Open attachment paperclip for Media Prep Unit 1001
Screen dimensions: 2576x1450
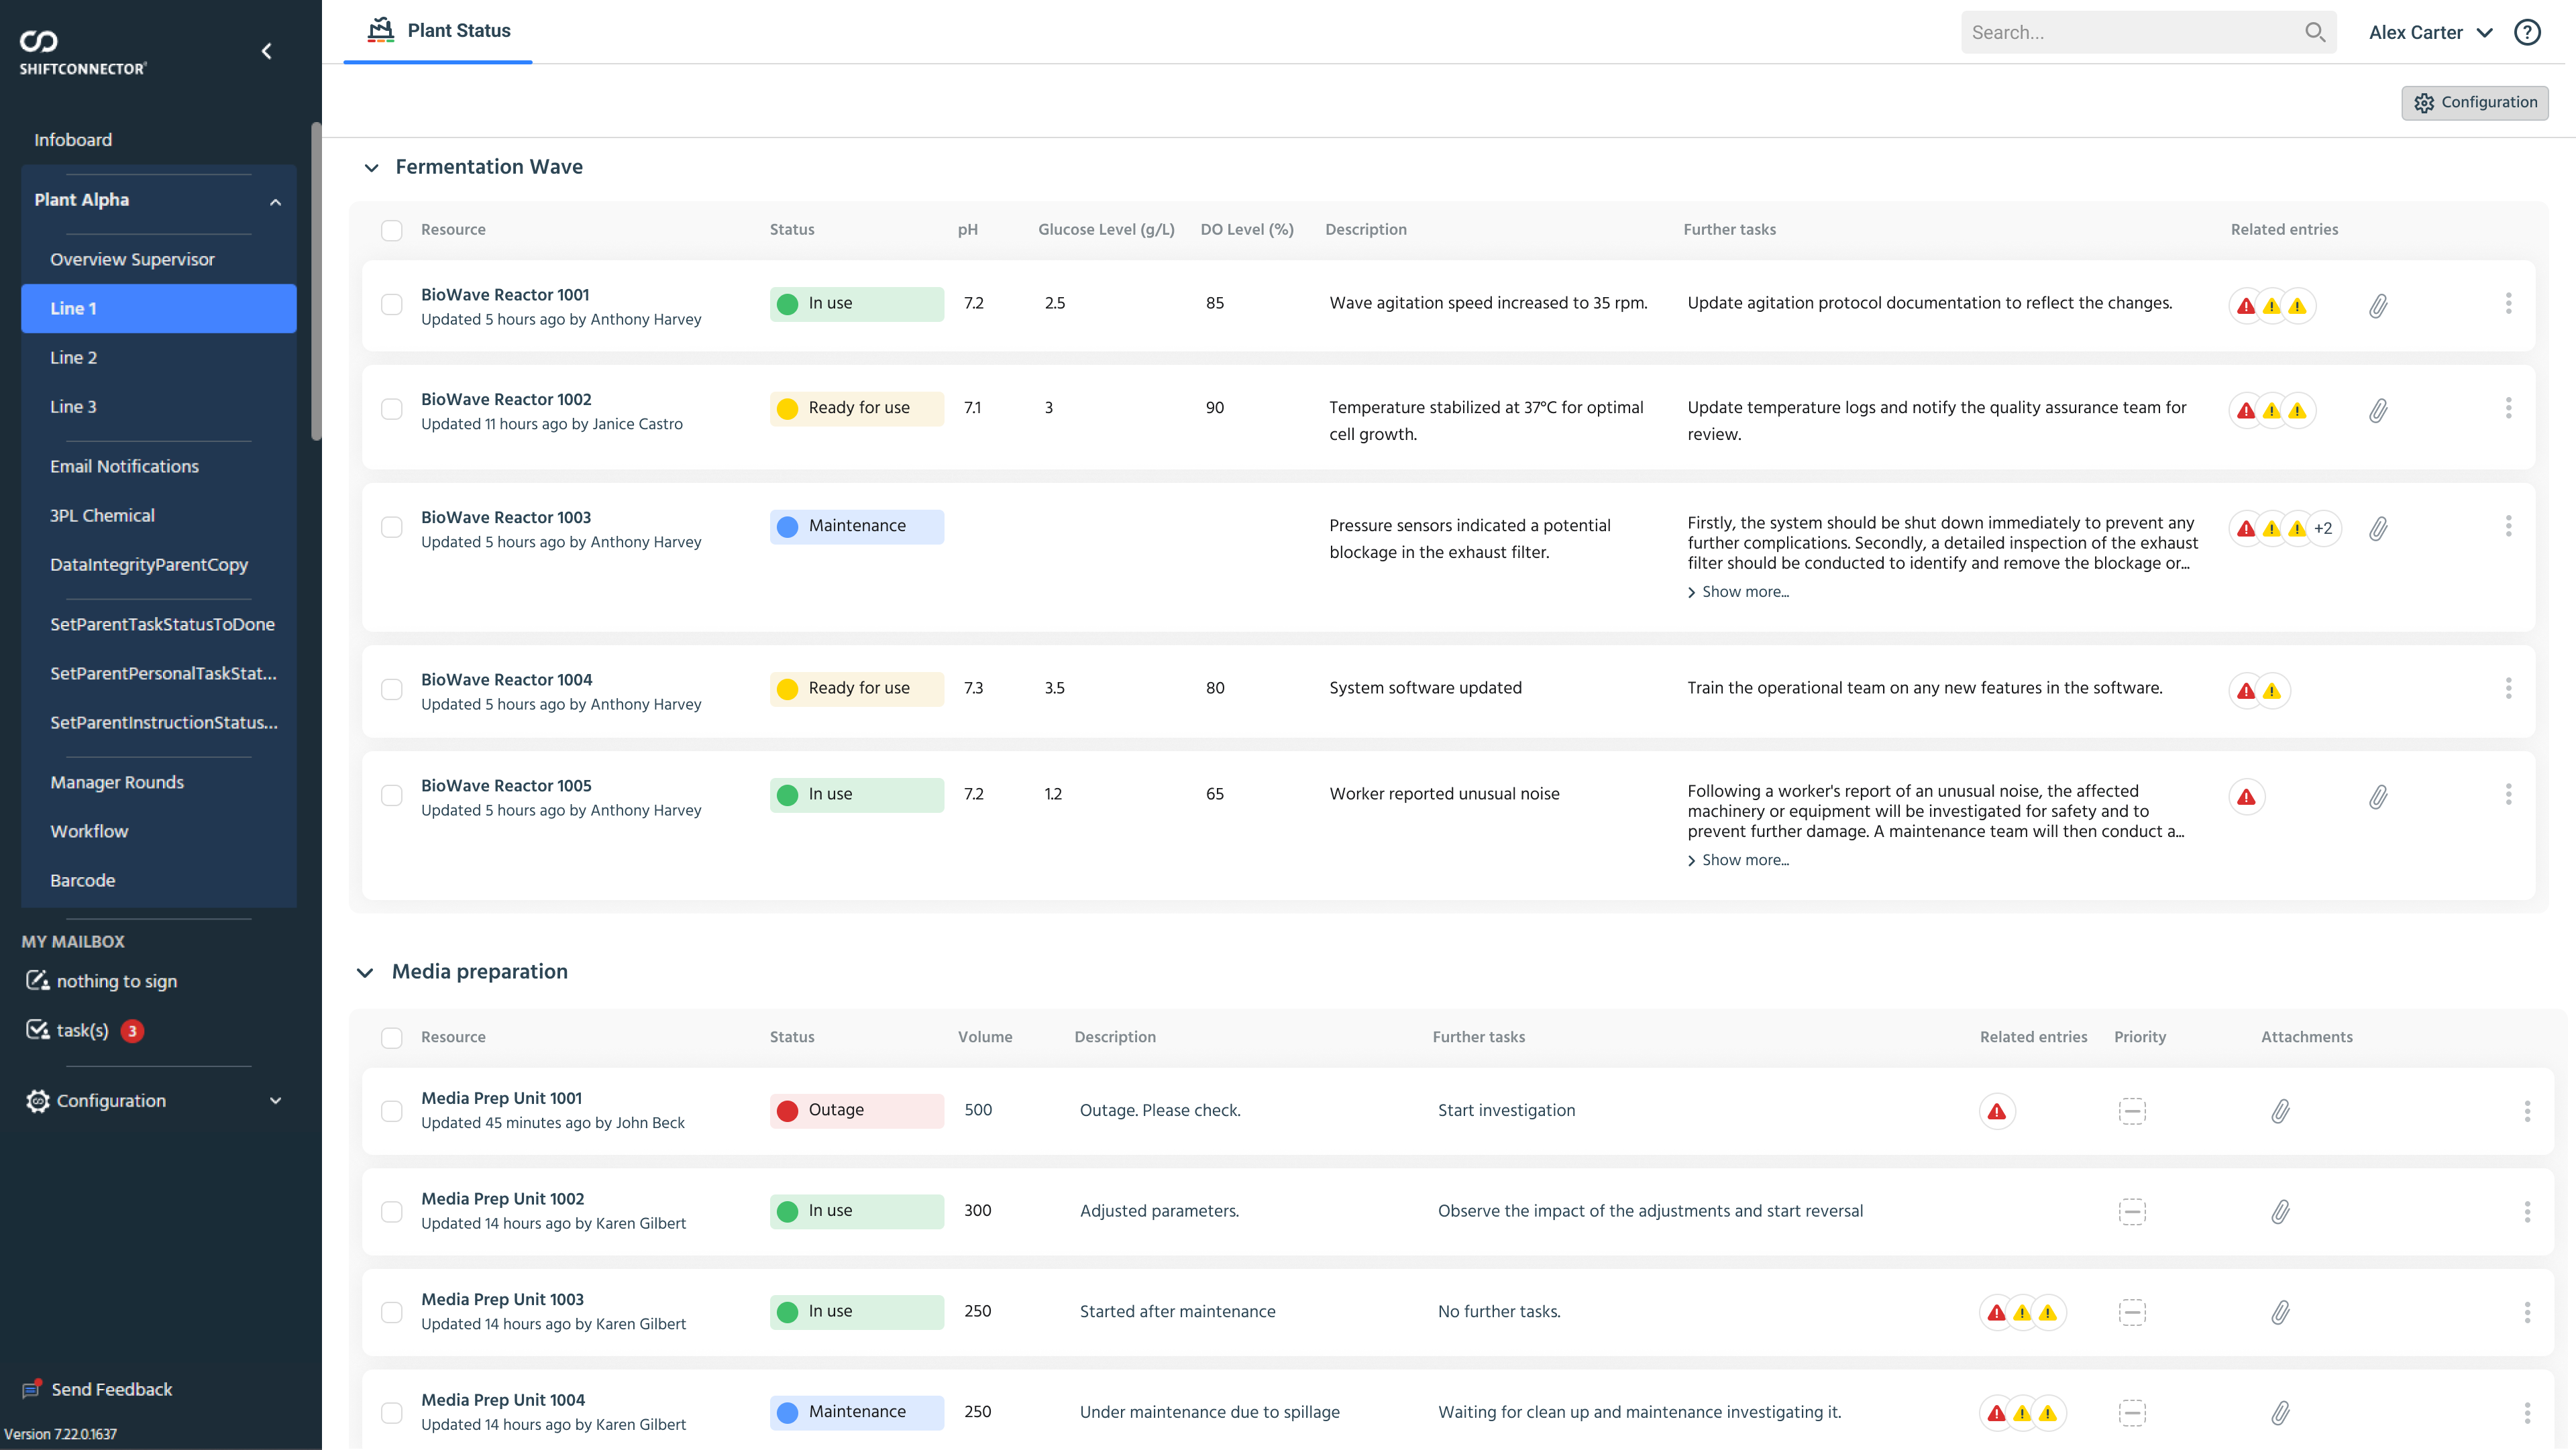(2280, 1111)
